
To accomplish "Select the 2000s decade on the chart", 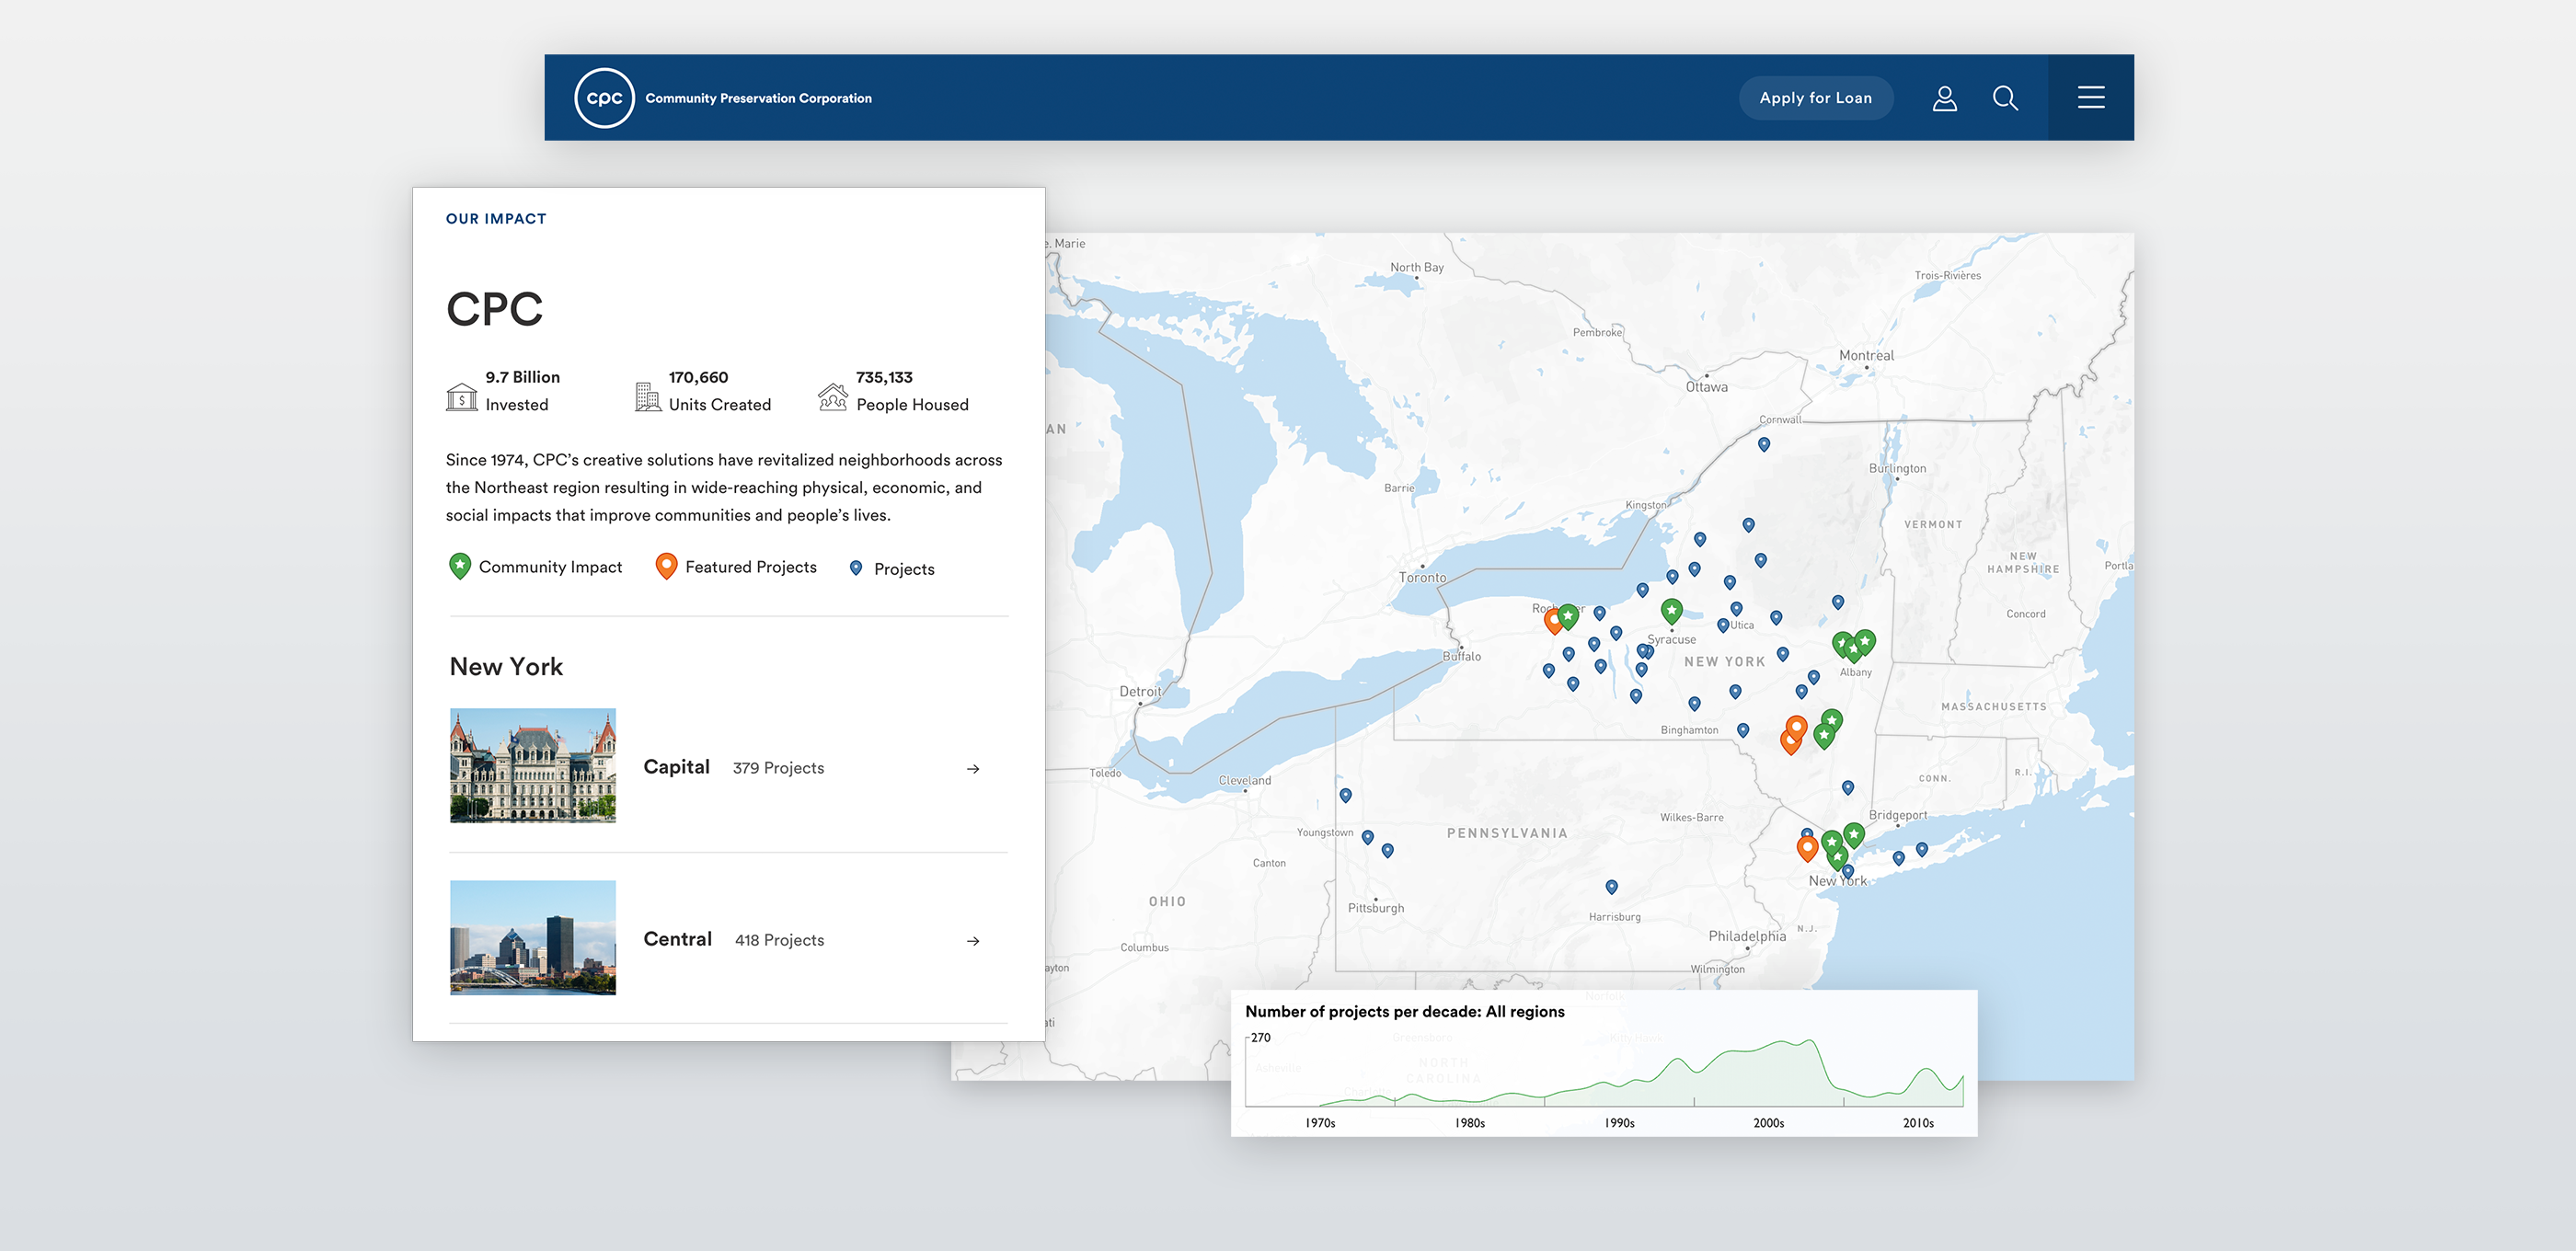I will (1769, 1123).
